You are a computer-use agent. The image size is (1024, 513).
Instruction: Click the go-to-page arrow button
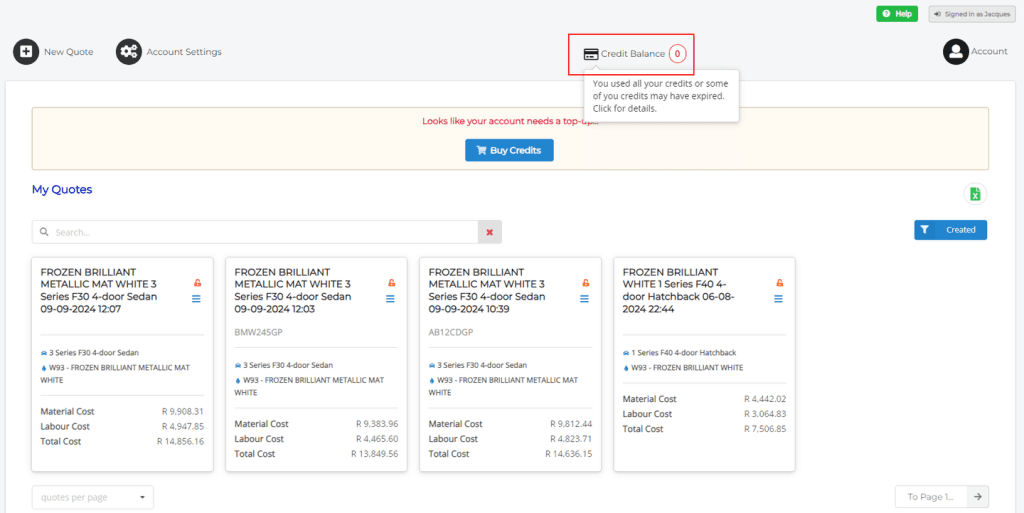[979, 497]
